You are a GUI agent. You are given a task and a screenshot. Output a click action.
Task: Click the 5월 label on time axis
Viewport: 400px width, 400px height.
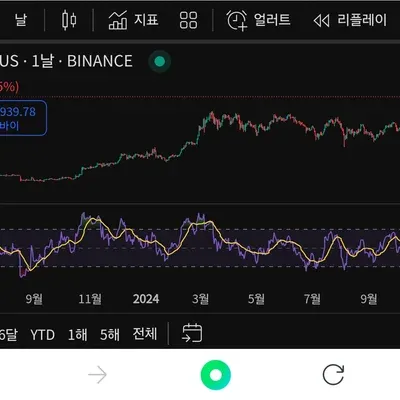point(256,299)
